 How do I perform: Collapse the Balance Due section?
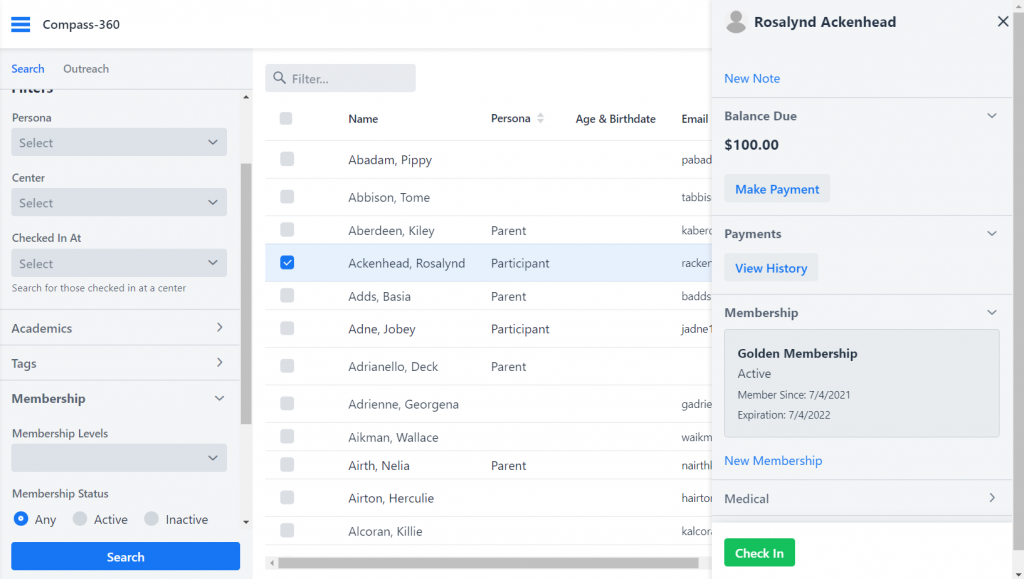[991, 116]
